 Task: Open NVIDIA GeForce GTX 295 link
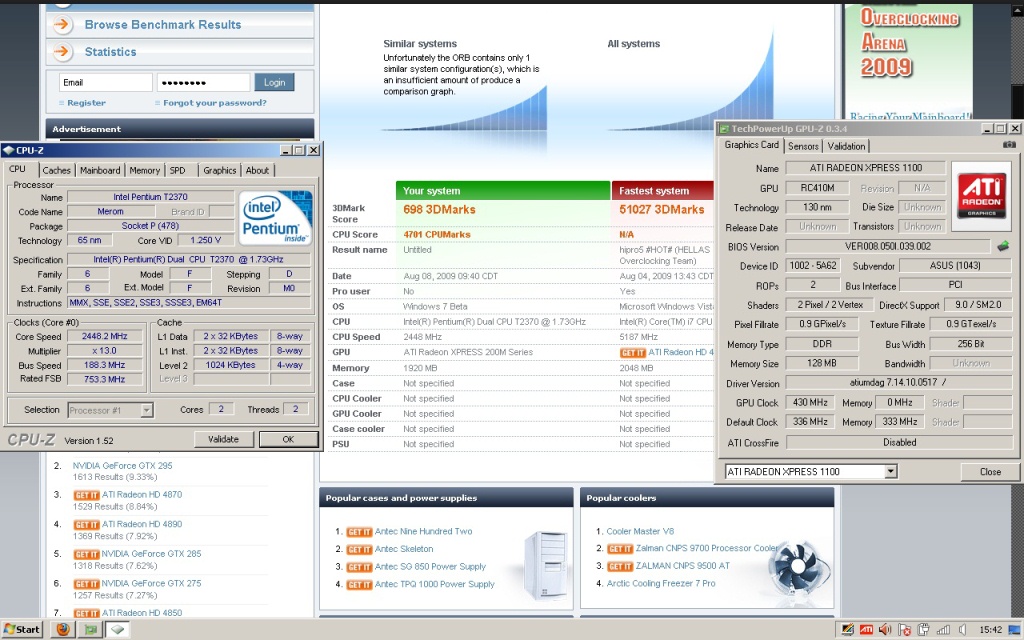pyautogui.click(x=122, y=466)
